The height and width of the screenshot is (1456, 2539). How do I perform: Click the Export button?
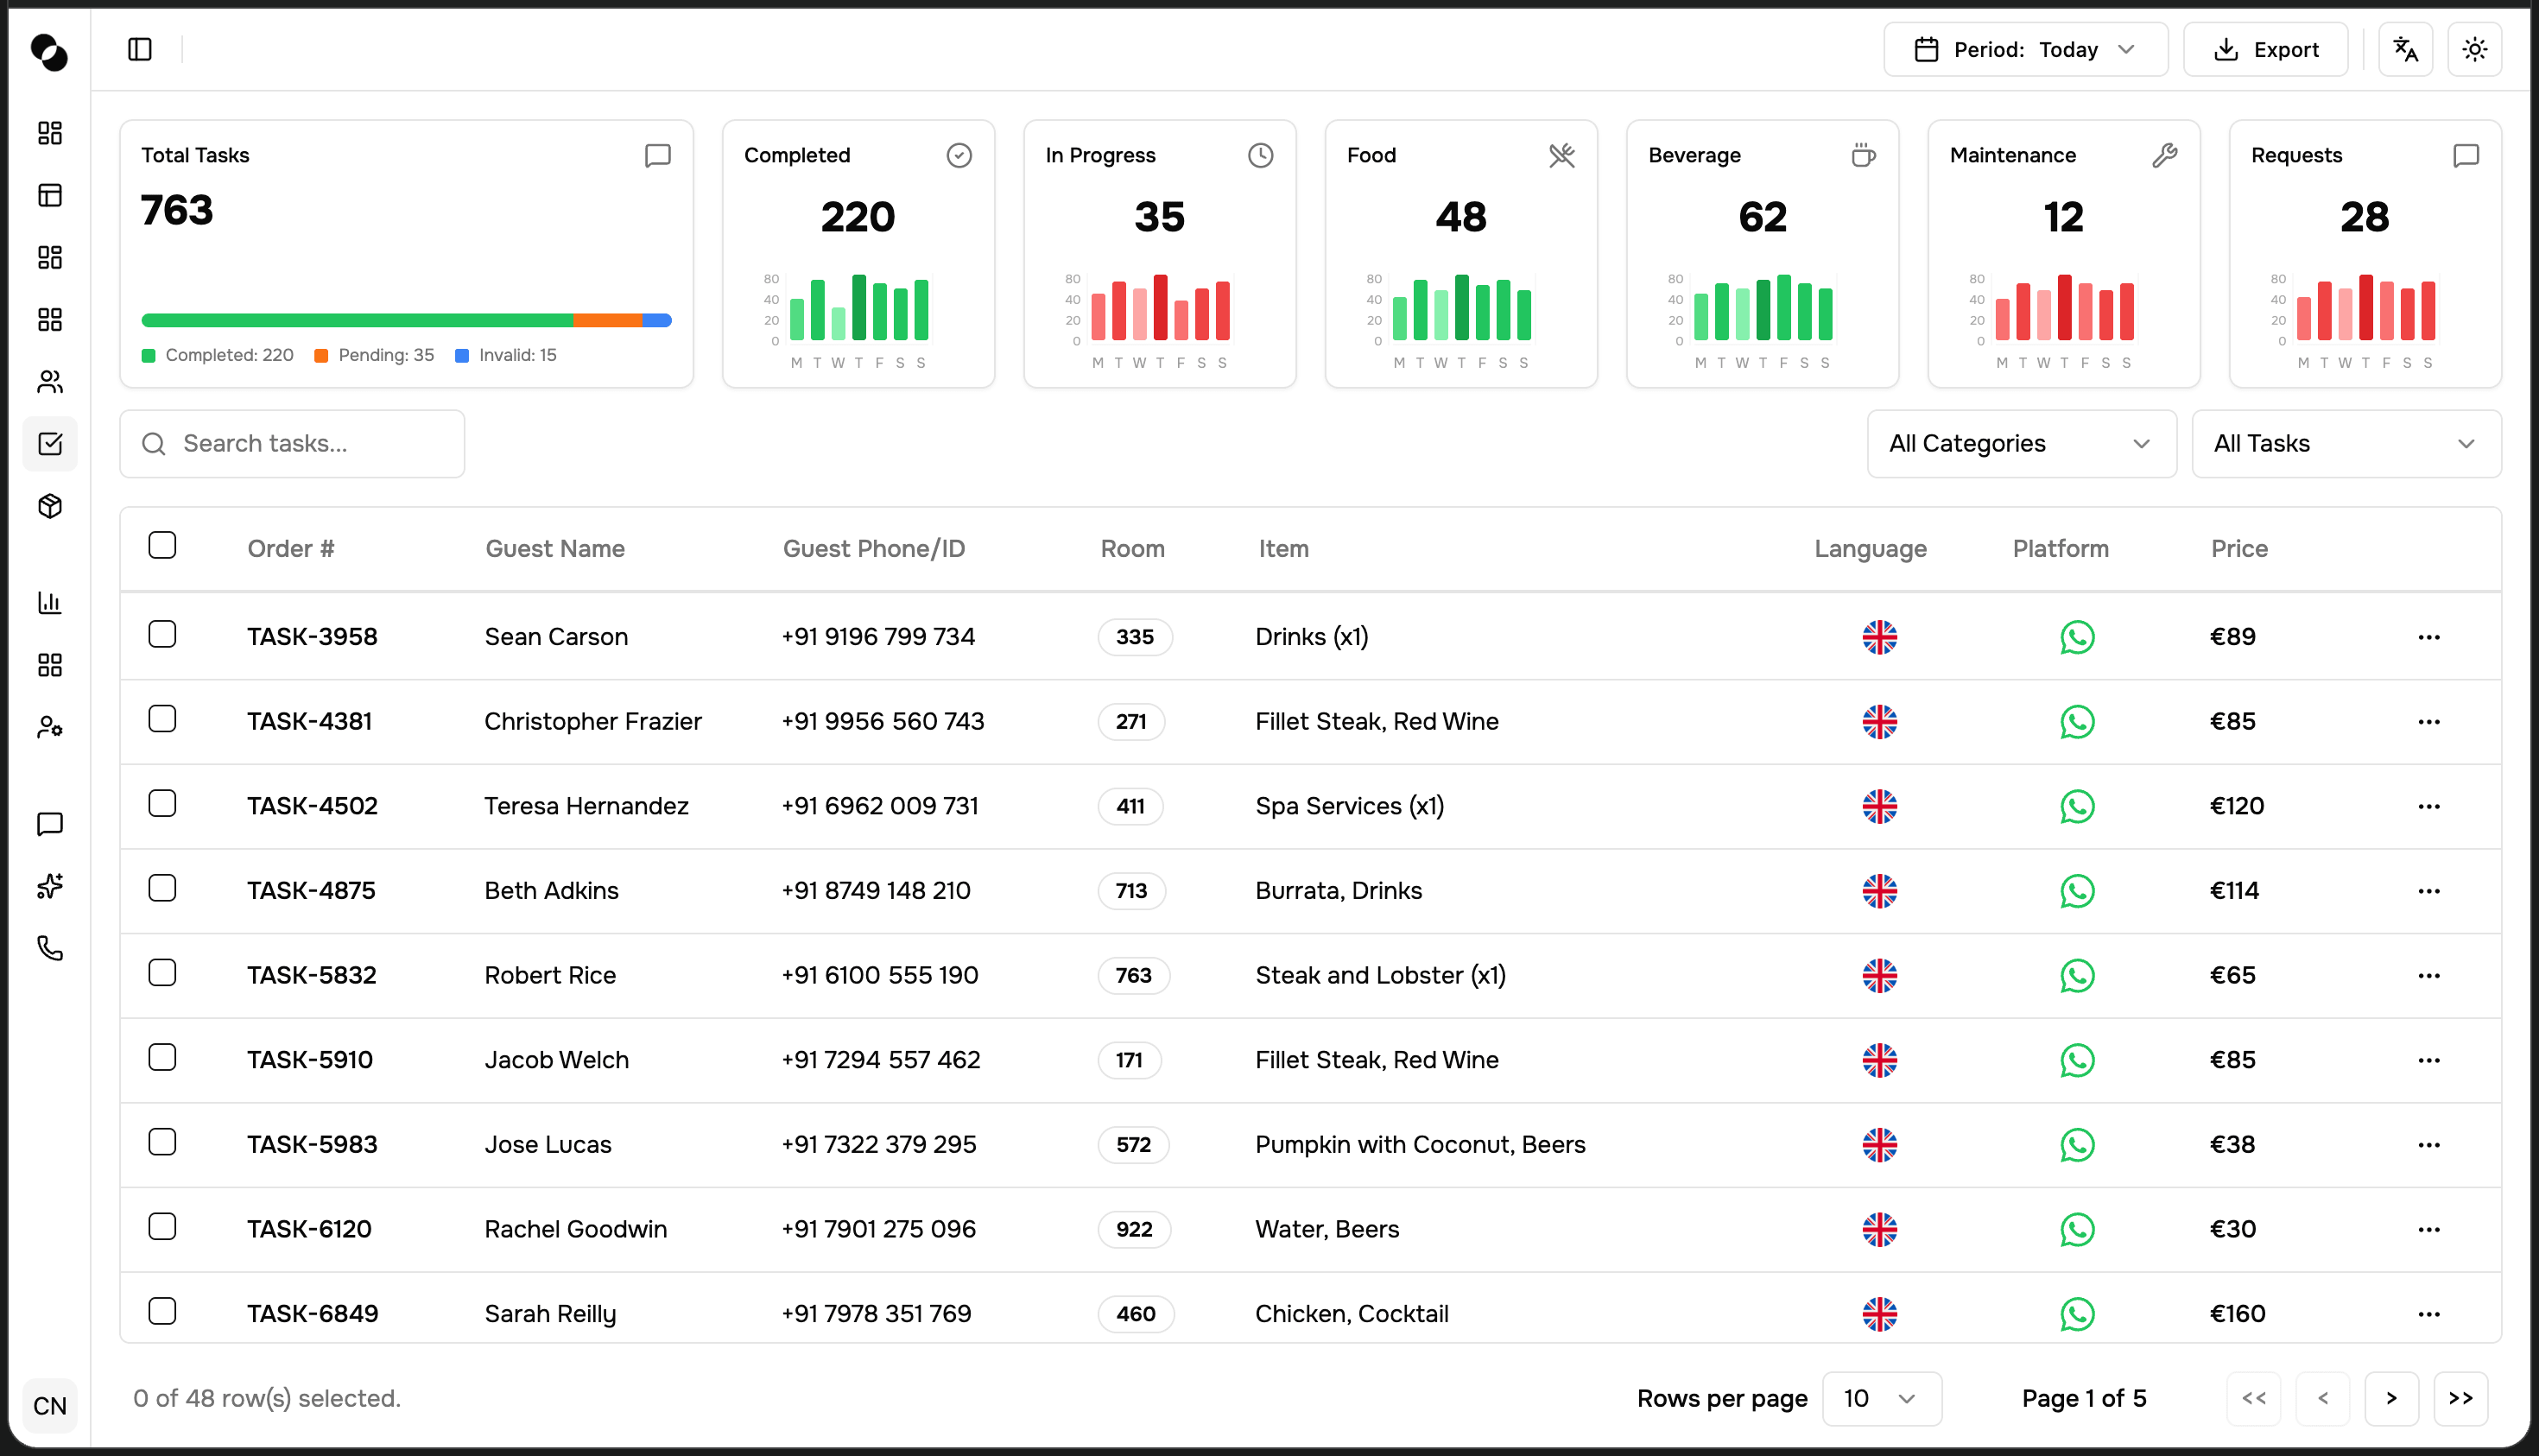tap(2264, 49)
